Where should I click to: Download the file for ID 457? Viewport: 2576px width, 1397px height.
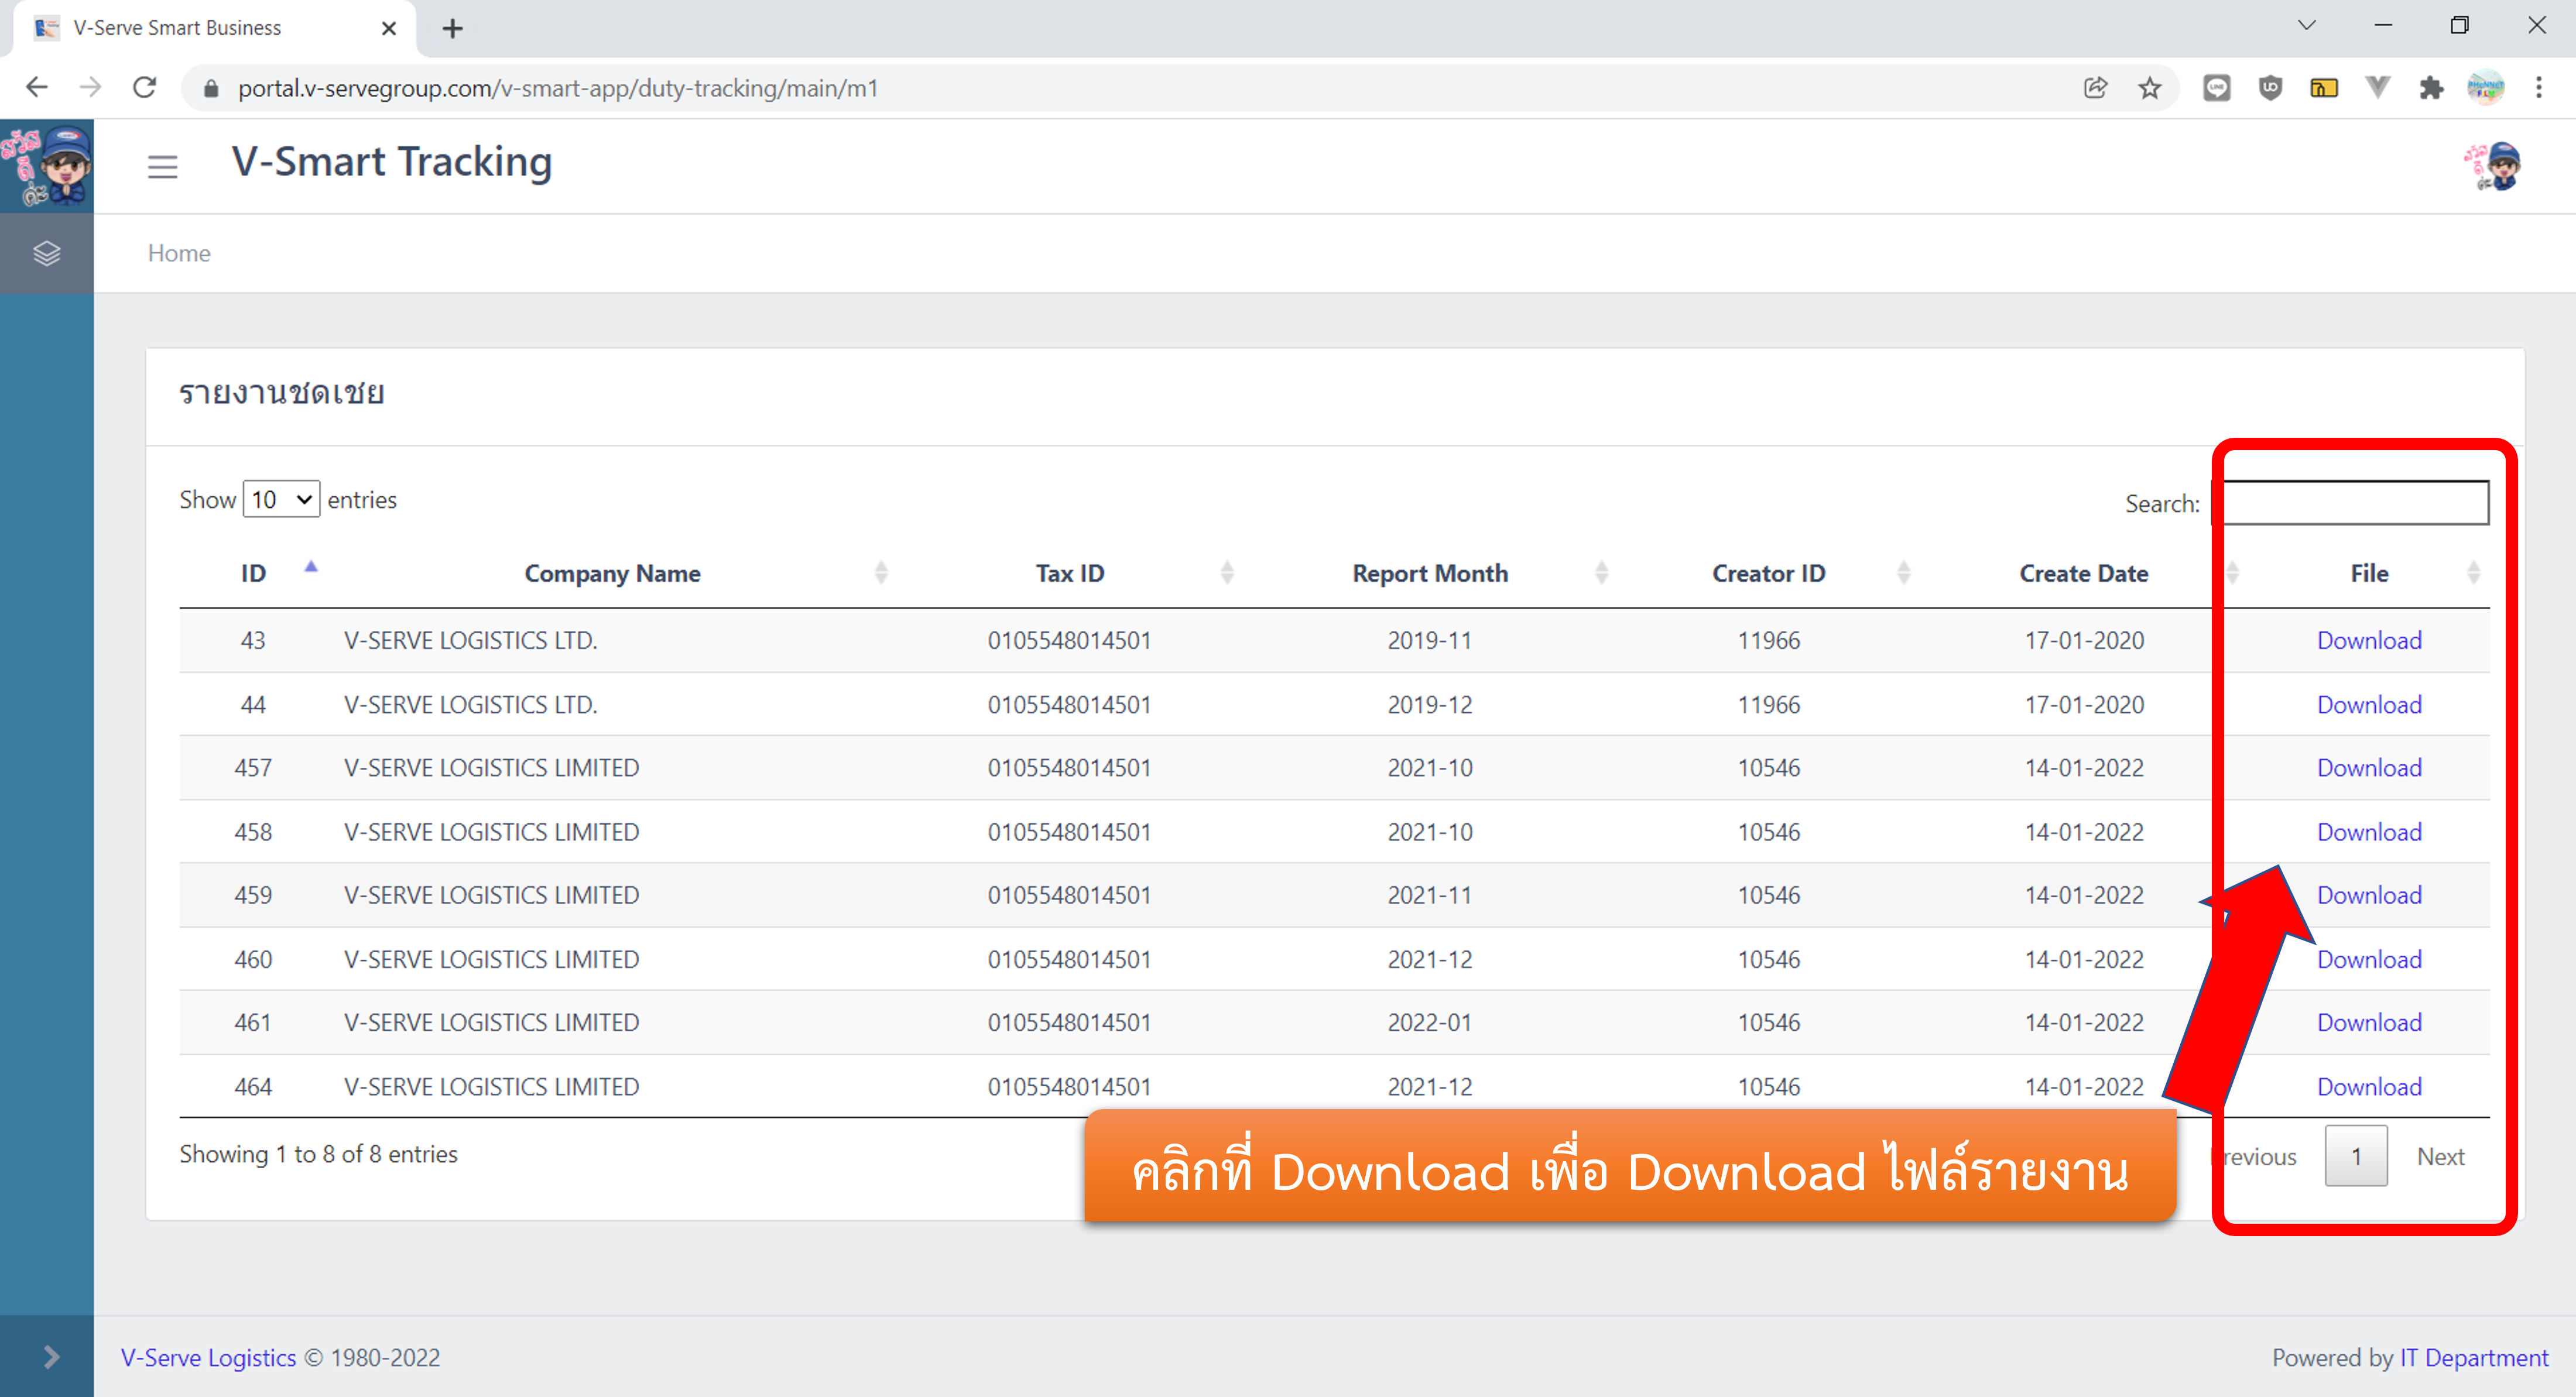tap(2369, 767)
